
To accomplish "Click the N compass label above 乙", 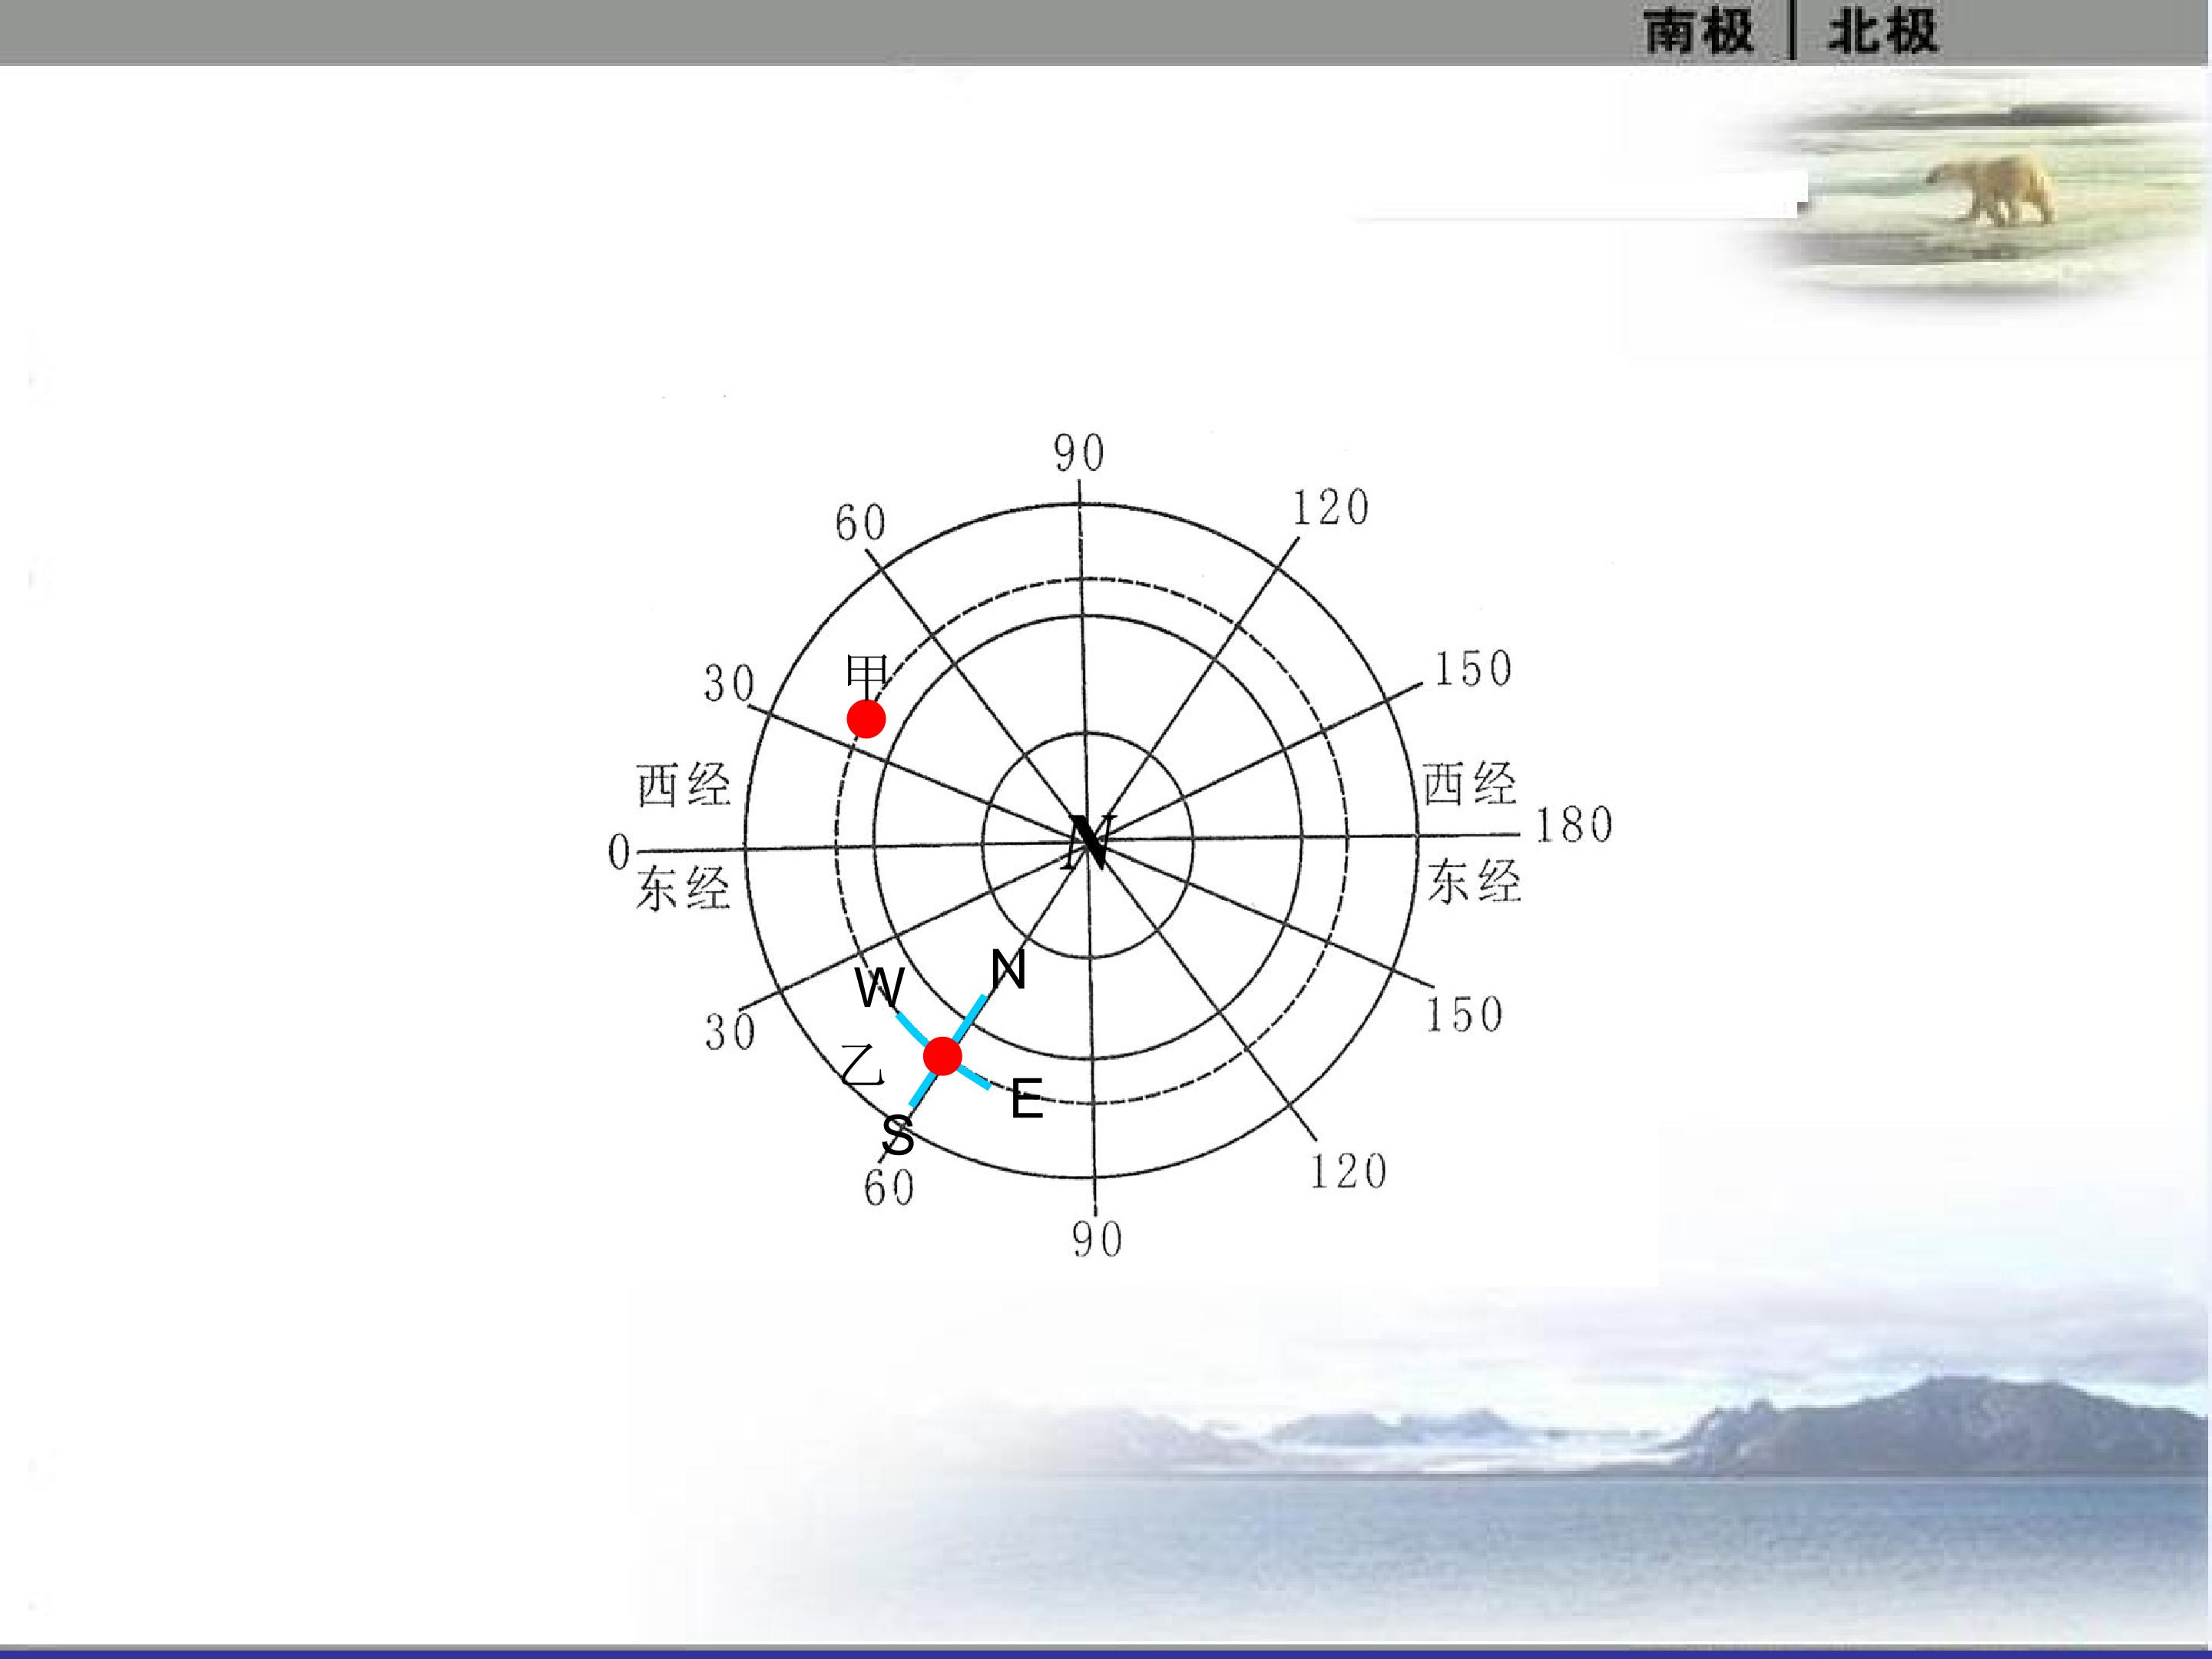I will pos(1008,970).
